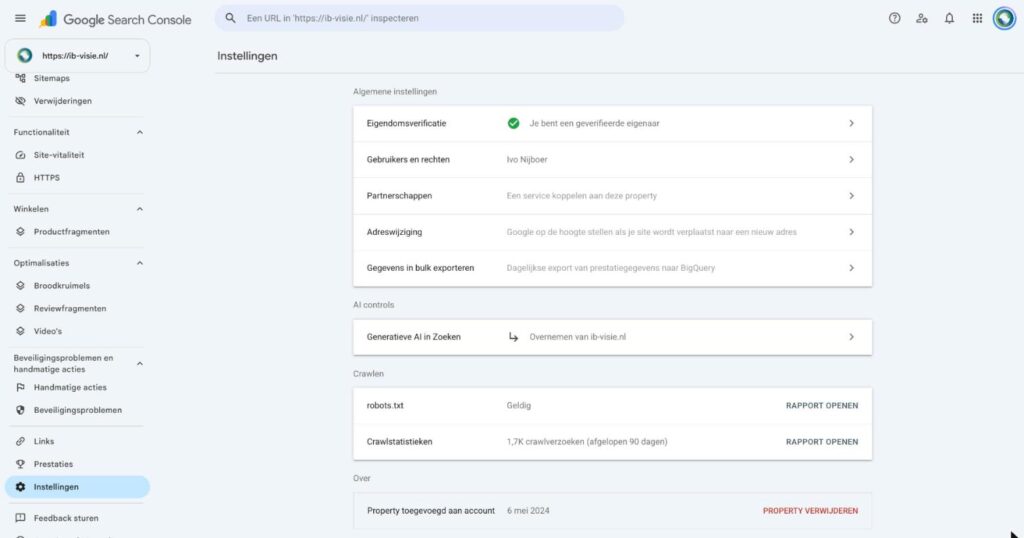Click the Site-vitaliteit gauge icon
Viewport: 1024px width, 538px height.
point(20,155)
